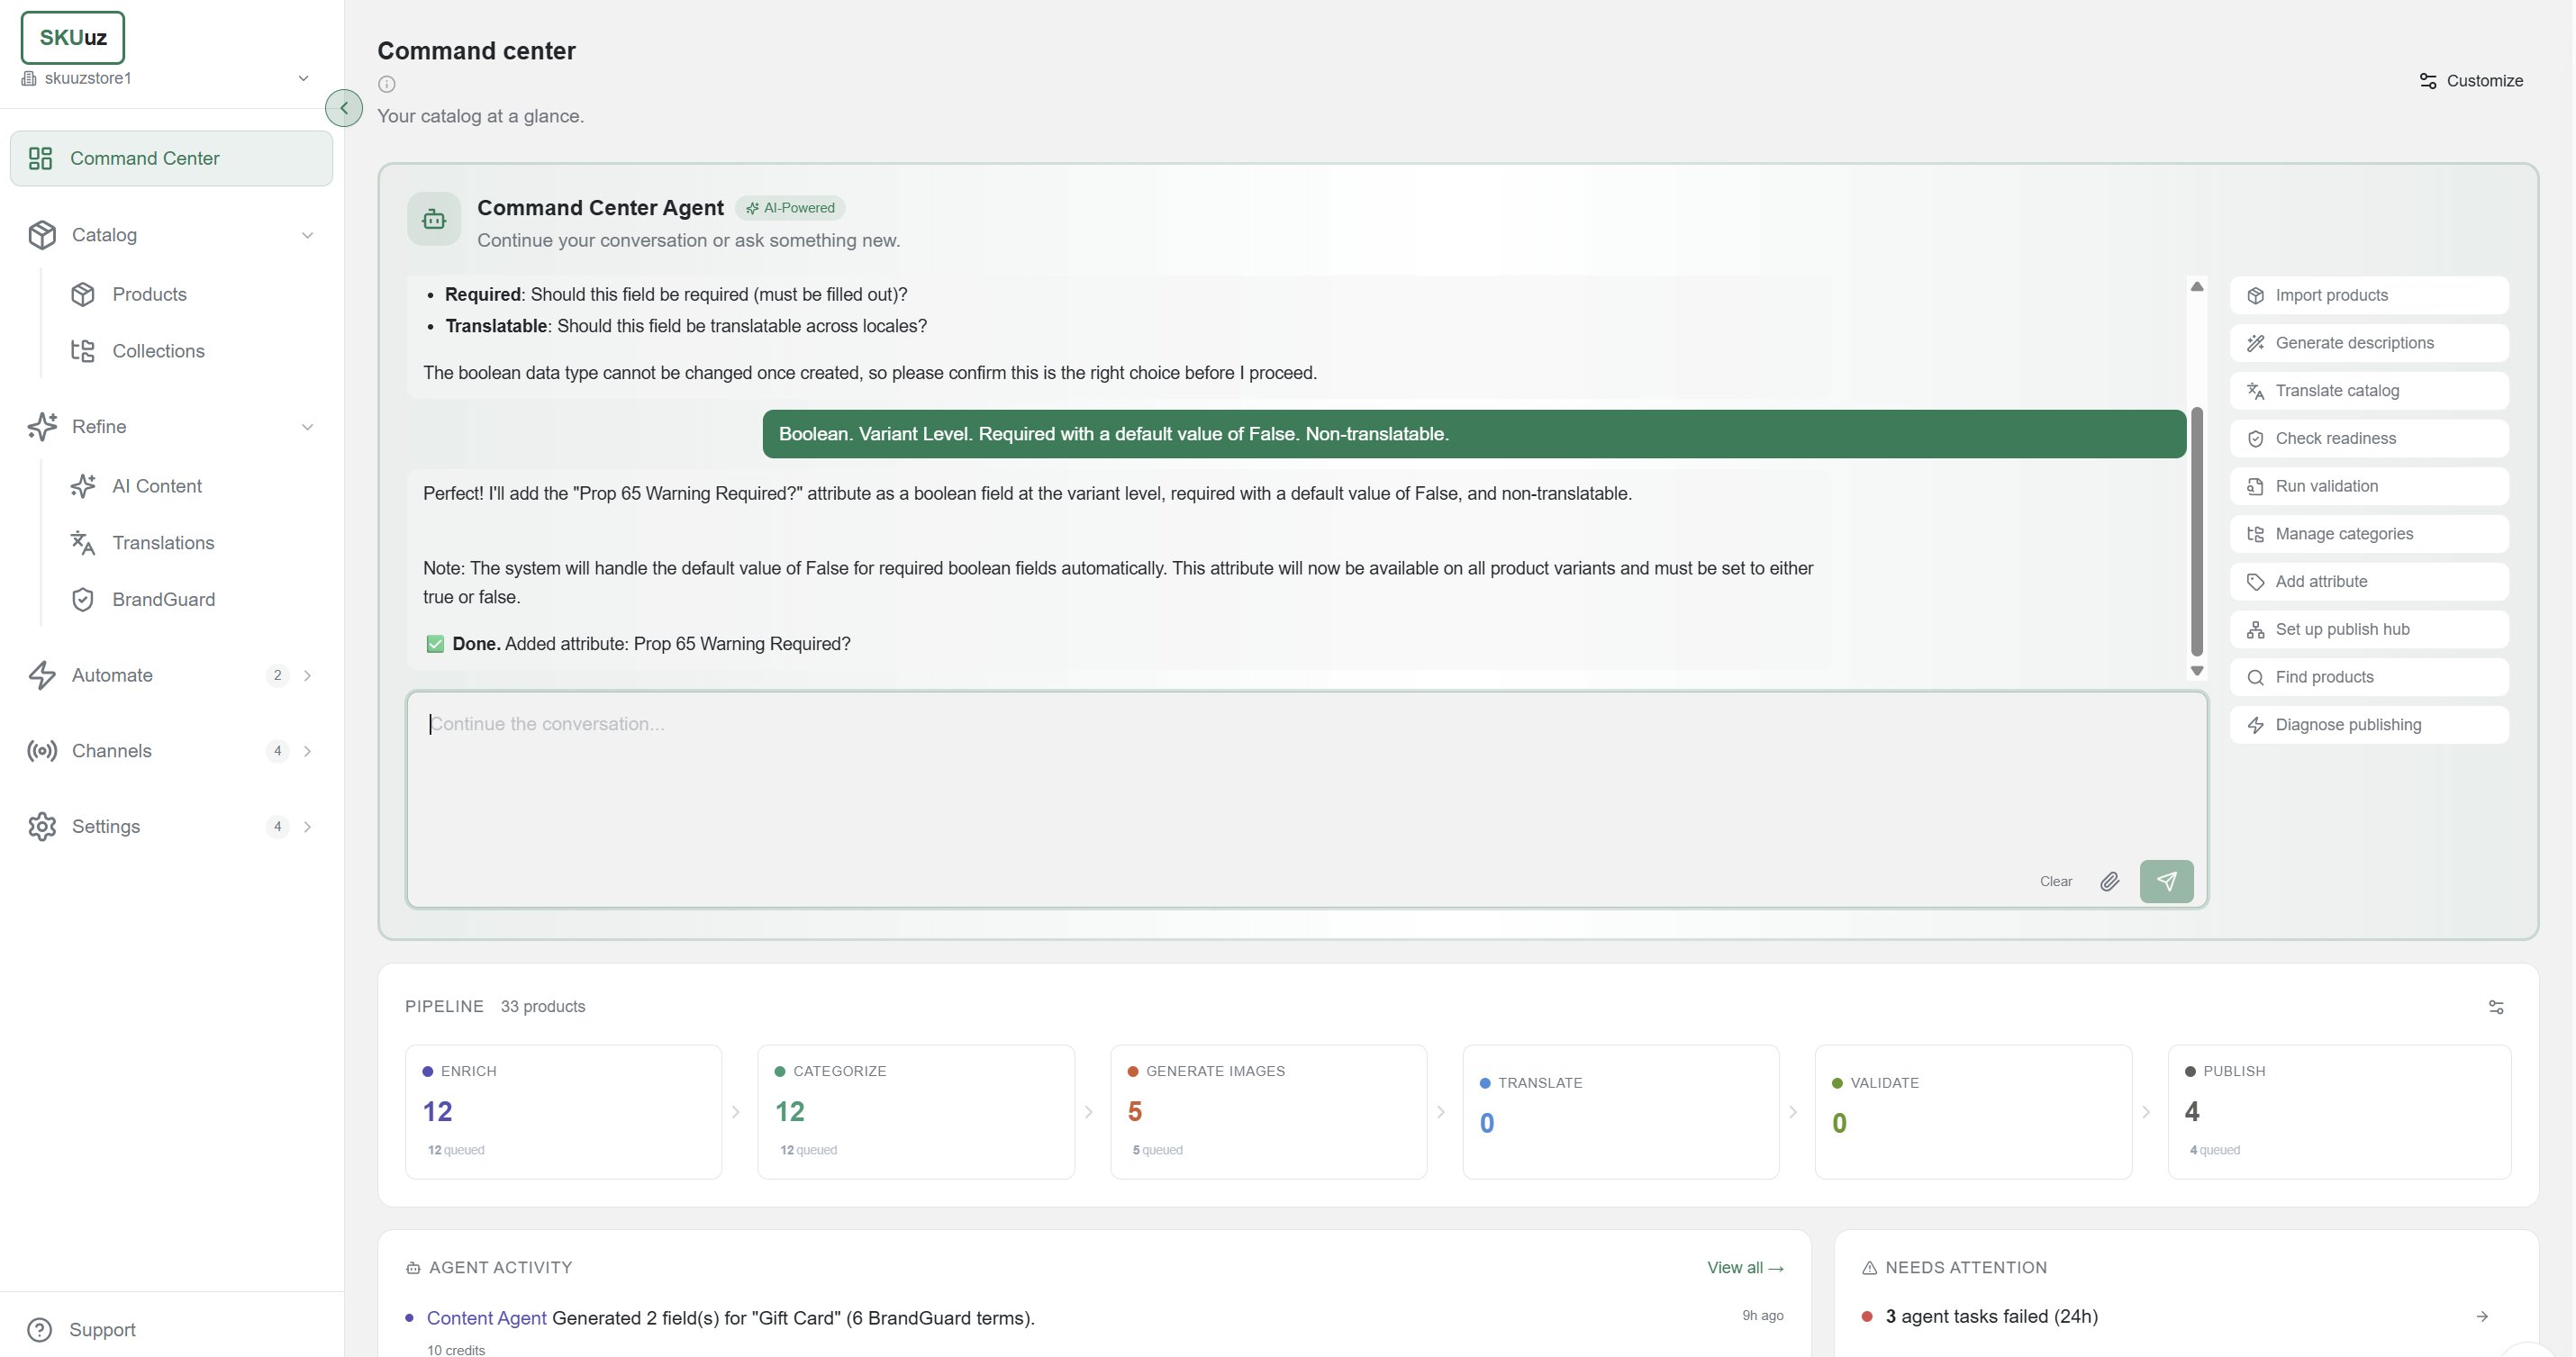Viewport: 2576px width, 1357px height.
Task: Open View all agent activity link
Action: click(x=1745, y=1268)
